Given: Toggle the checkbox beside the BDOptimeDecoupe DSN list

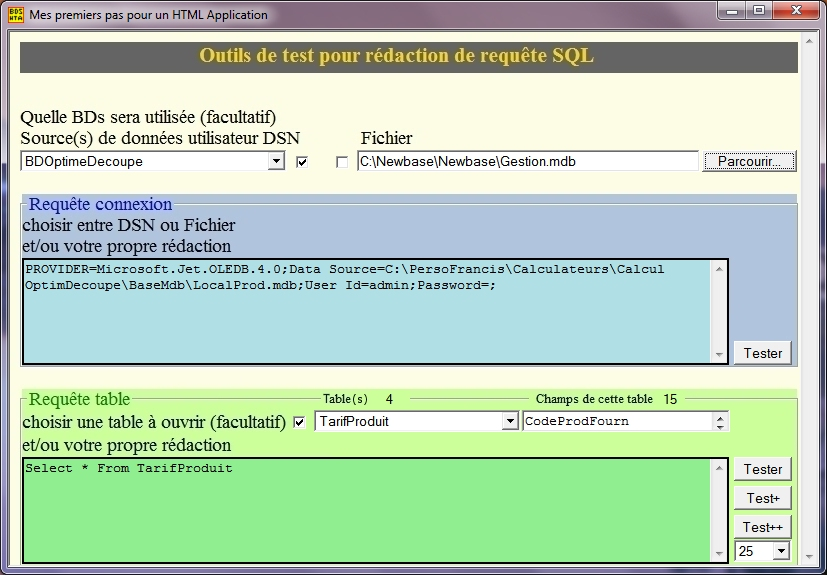Looking at the screenshot, I should point(302,162).
